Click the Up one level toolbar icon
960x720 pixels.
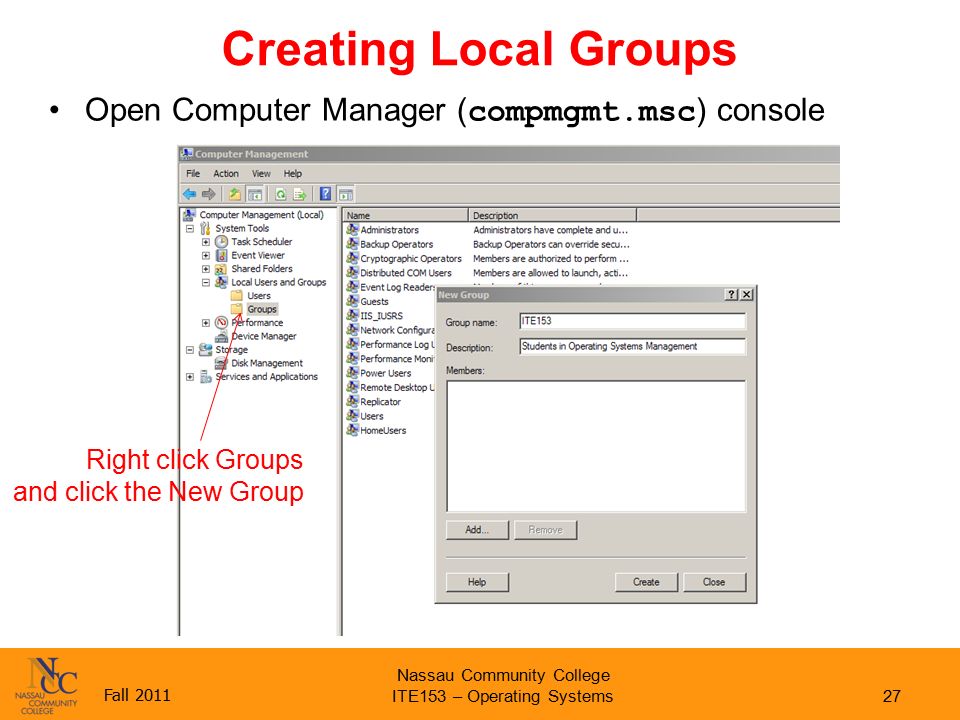click(234, 194)
